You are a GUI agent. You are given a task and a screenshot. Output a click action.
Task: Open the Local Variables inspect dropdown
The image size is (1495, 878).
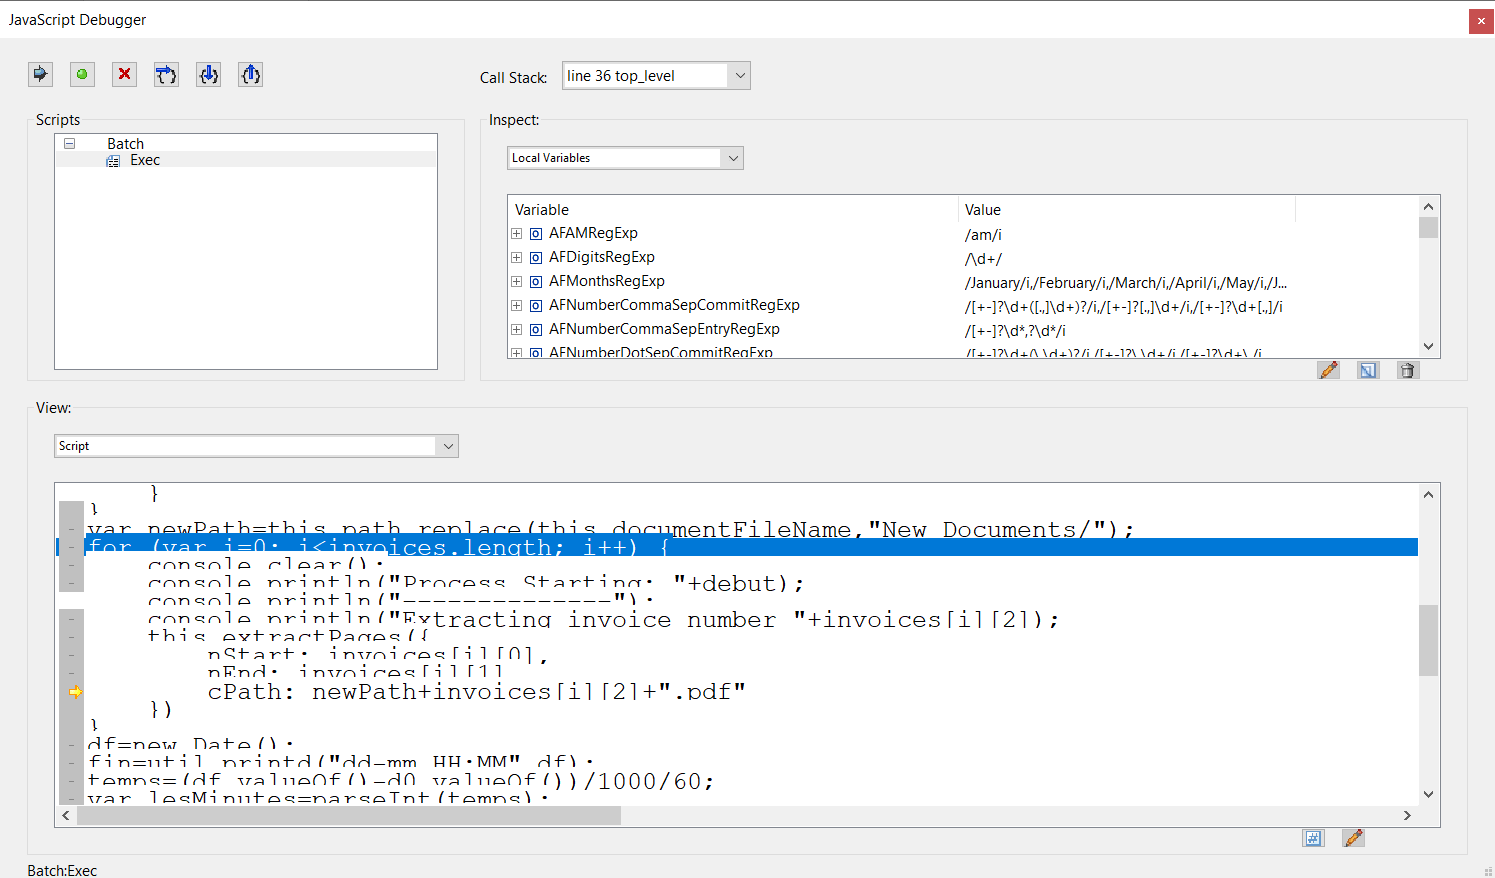pyautogui.click(x=732, y=158)
